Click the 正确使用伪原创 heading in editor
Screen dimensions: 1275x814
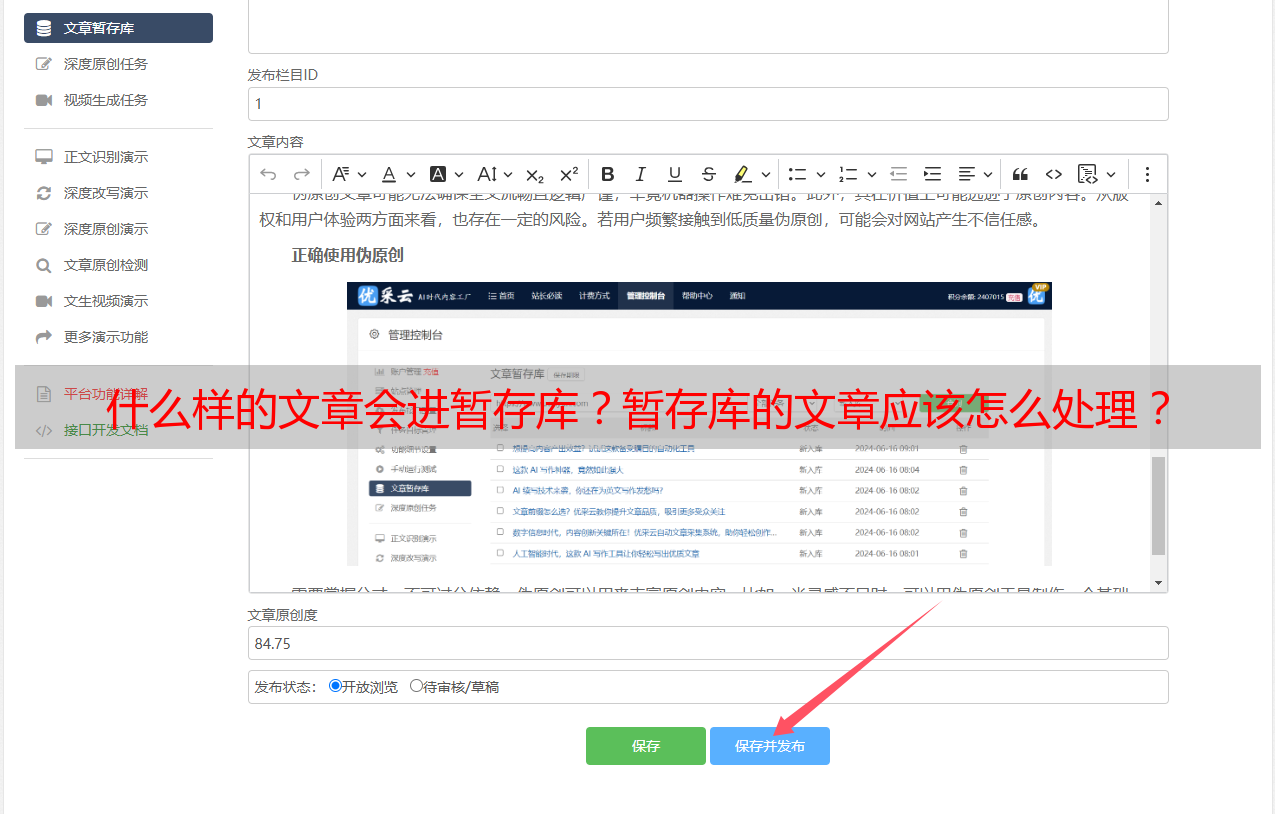(x=347, y=255)
